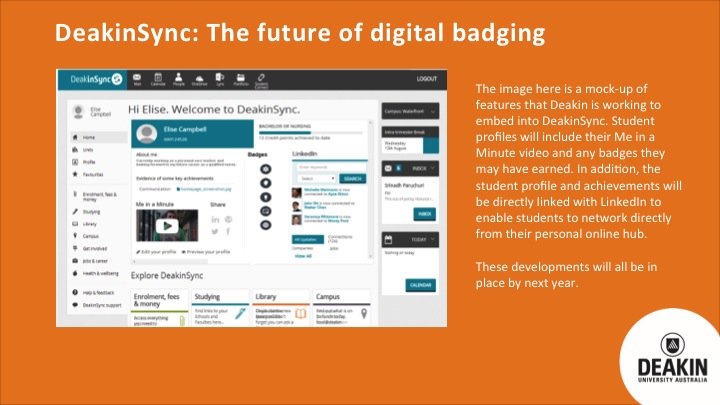Click the credit points progress bar
Image resolution: width=720 pixels, height=405 pixels.
(x=310, y=133)
